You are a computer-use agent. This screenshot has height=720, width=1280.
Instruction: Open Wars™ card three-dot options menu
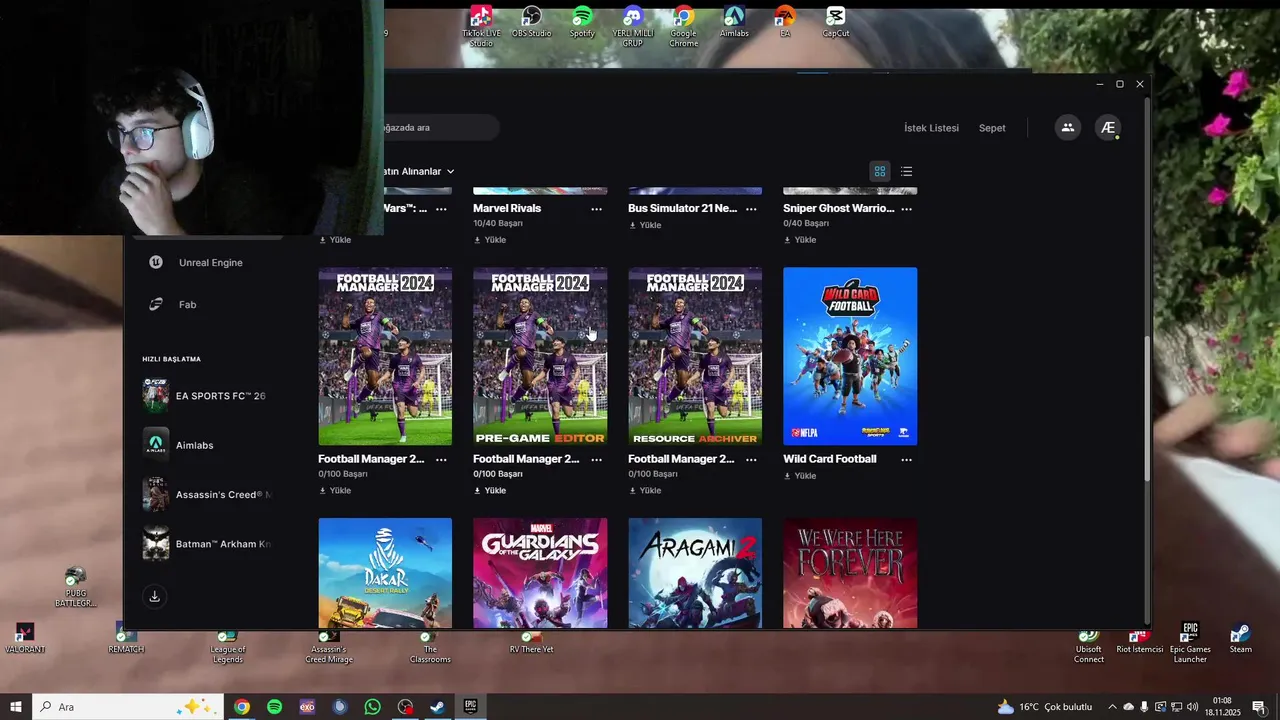[441, 209]
